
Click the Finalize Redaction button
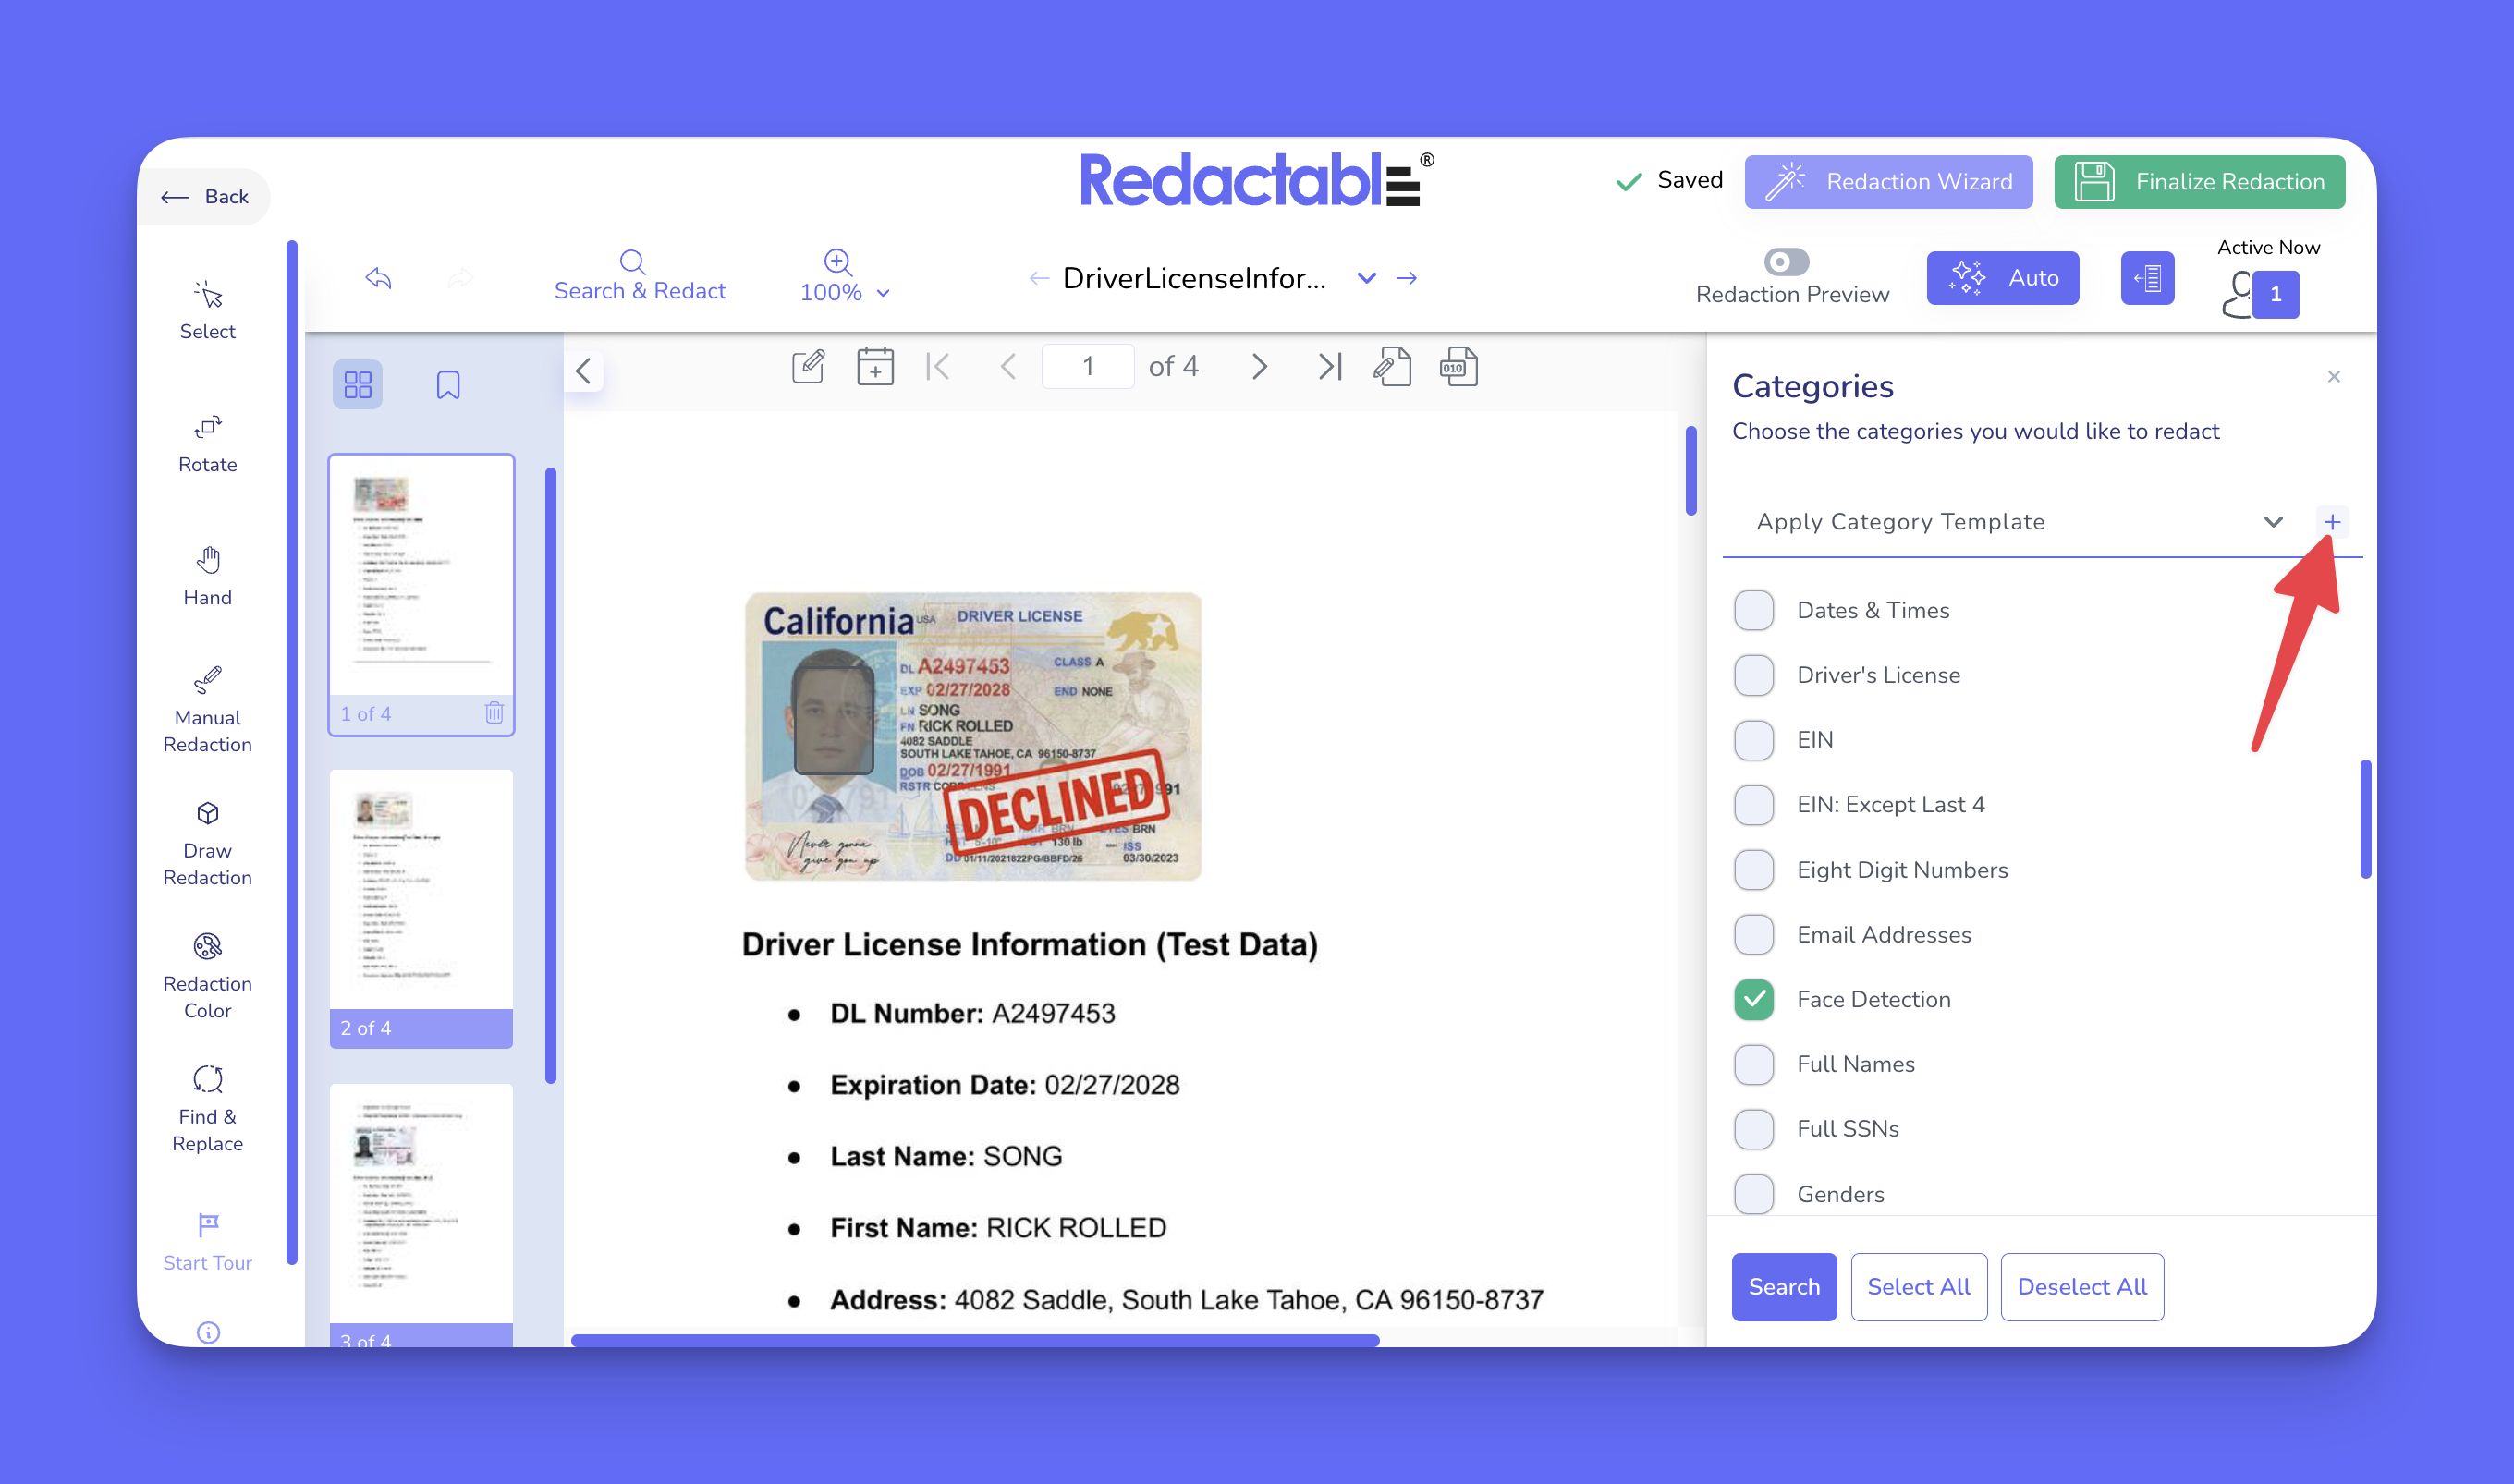pos(2199,182)
